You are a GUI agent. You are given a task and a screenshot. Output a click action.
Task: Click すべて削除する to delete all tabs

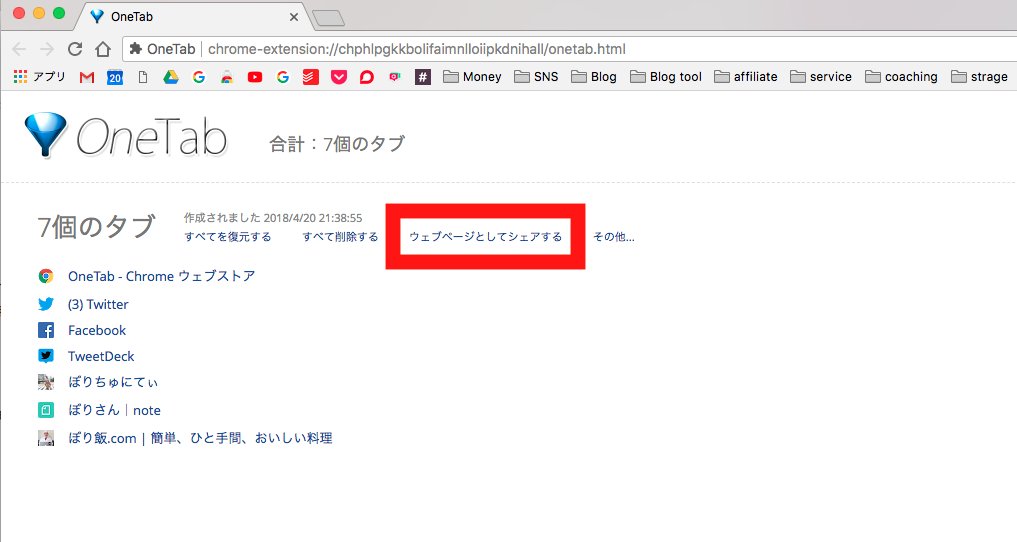[x=340, y=237]
